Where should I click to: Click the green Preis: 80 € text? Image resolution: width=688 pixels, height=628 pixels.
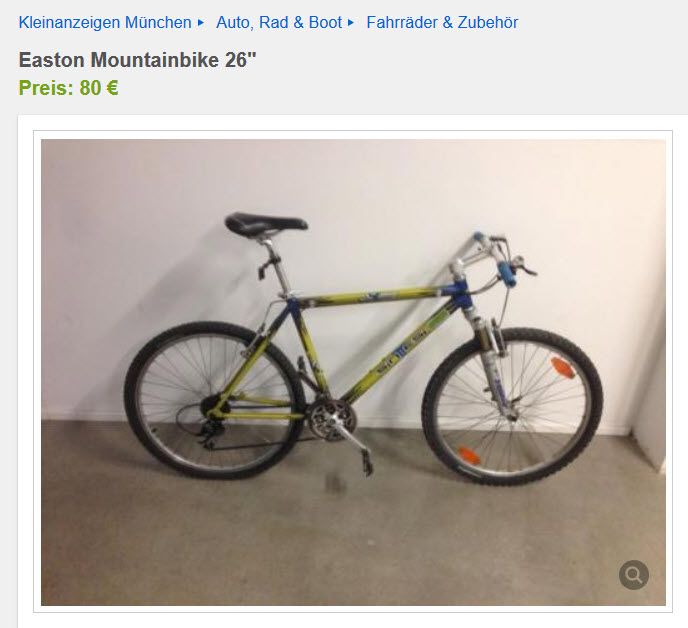pos(68,88)
